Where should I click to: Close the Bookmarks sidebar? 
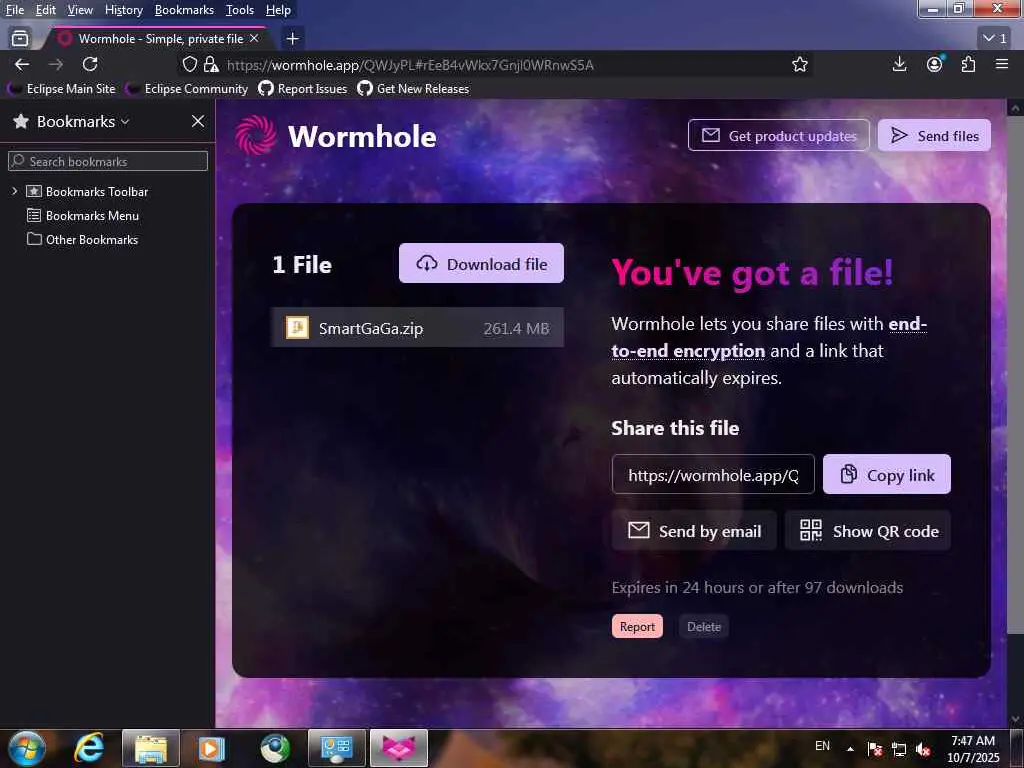198,121
